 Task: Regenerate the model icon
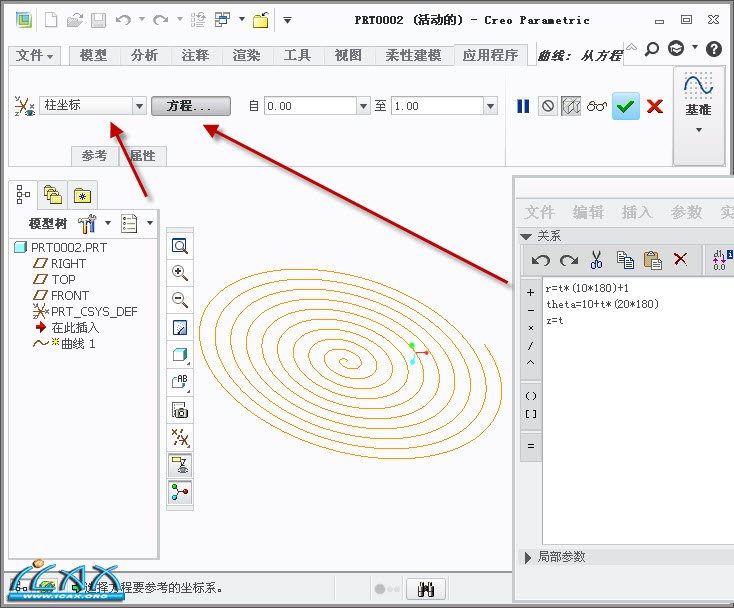[x=198, y=20]
